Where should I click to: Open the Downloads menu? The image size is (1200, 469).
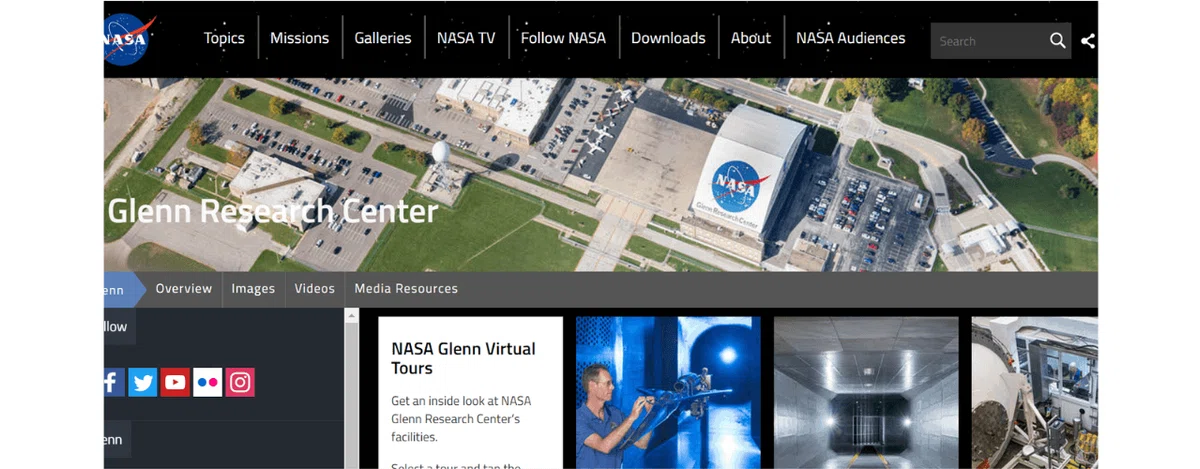(x=668, y=38)
